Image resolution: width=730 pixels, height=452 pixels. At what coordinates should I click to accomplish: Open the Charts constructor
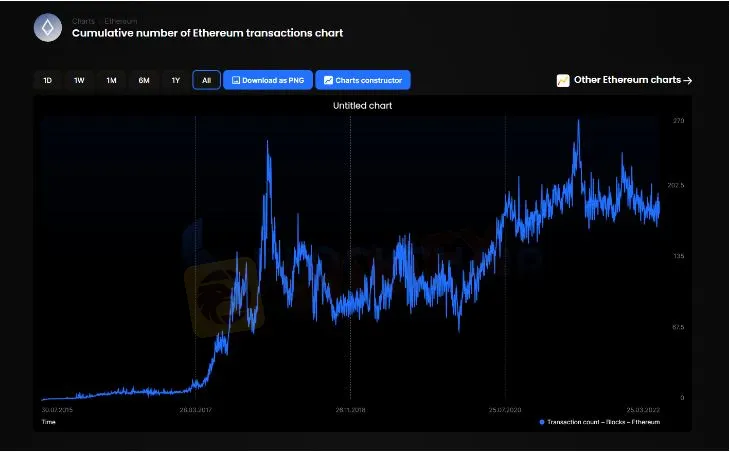pyautogui.click(x=363, y=80)
